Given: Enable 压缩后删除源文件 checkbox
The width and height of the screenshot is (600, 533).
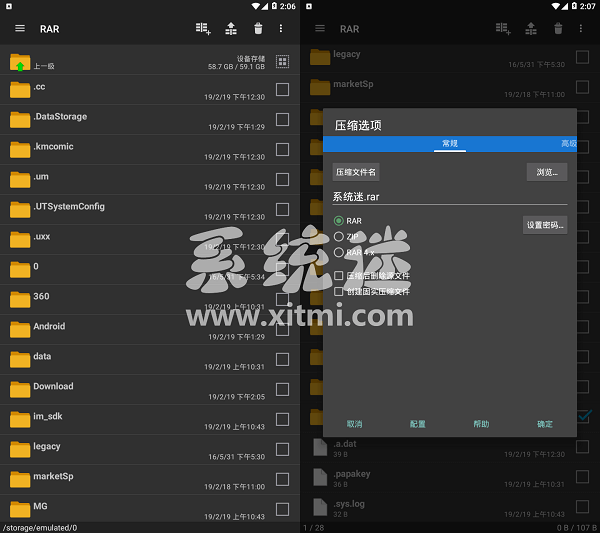Looking at the screenshot, I should [338, 275].
